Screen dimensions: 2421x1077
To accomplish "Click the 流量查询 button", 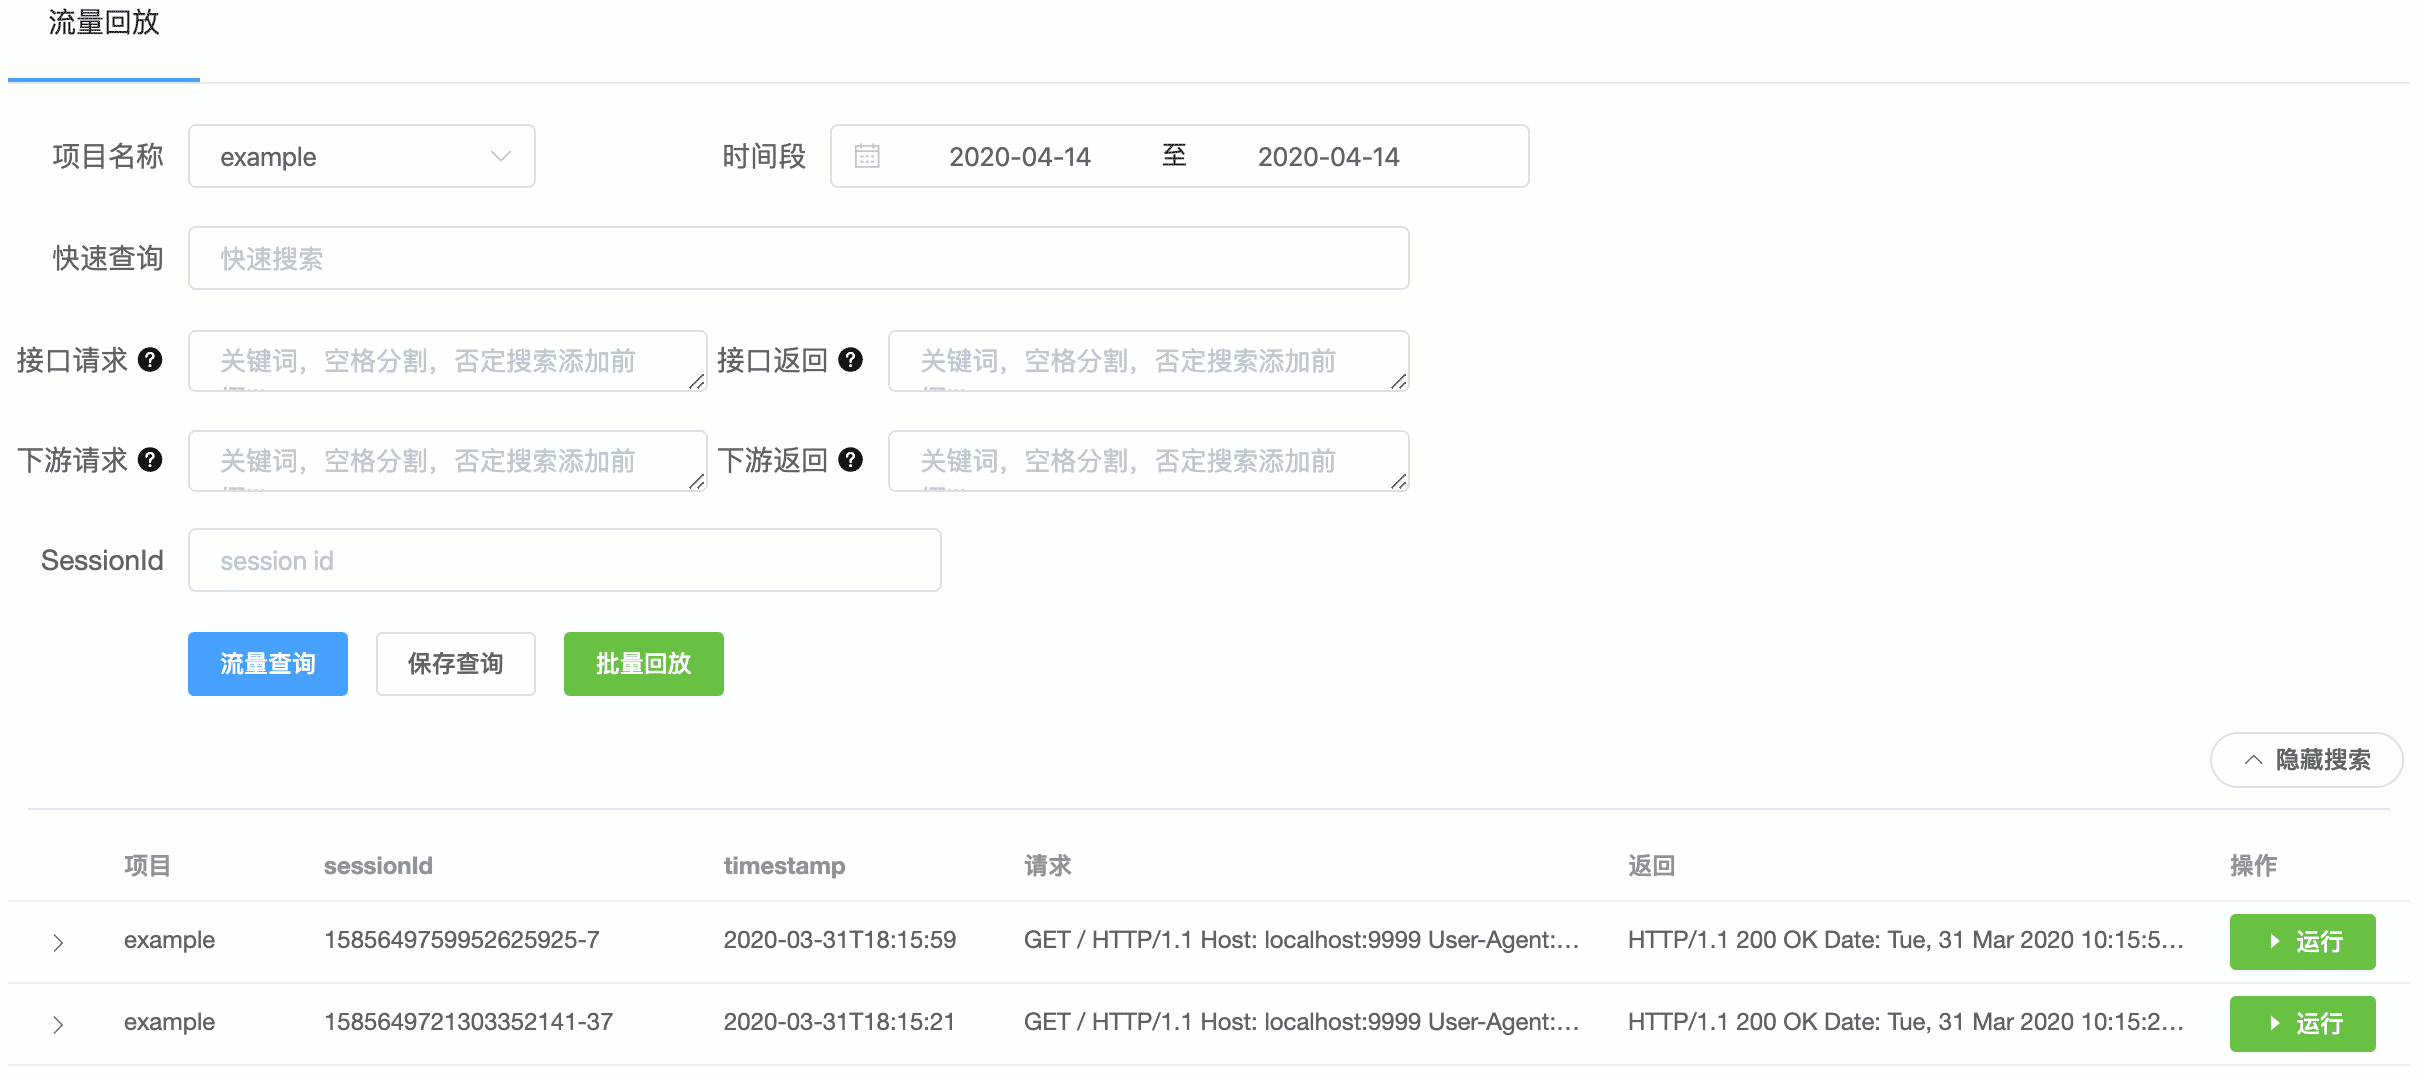I will point(267,663).
